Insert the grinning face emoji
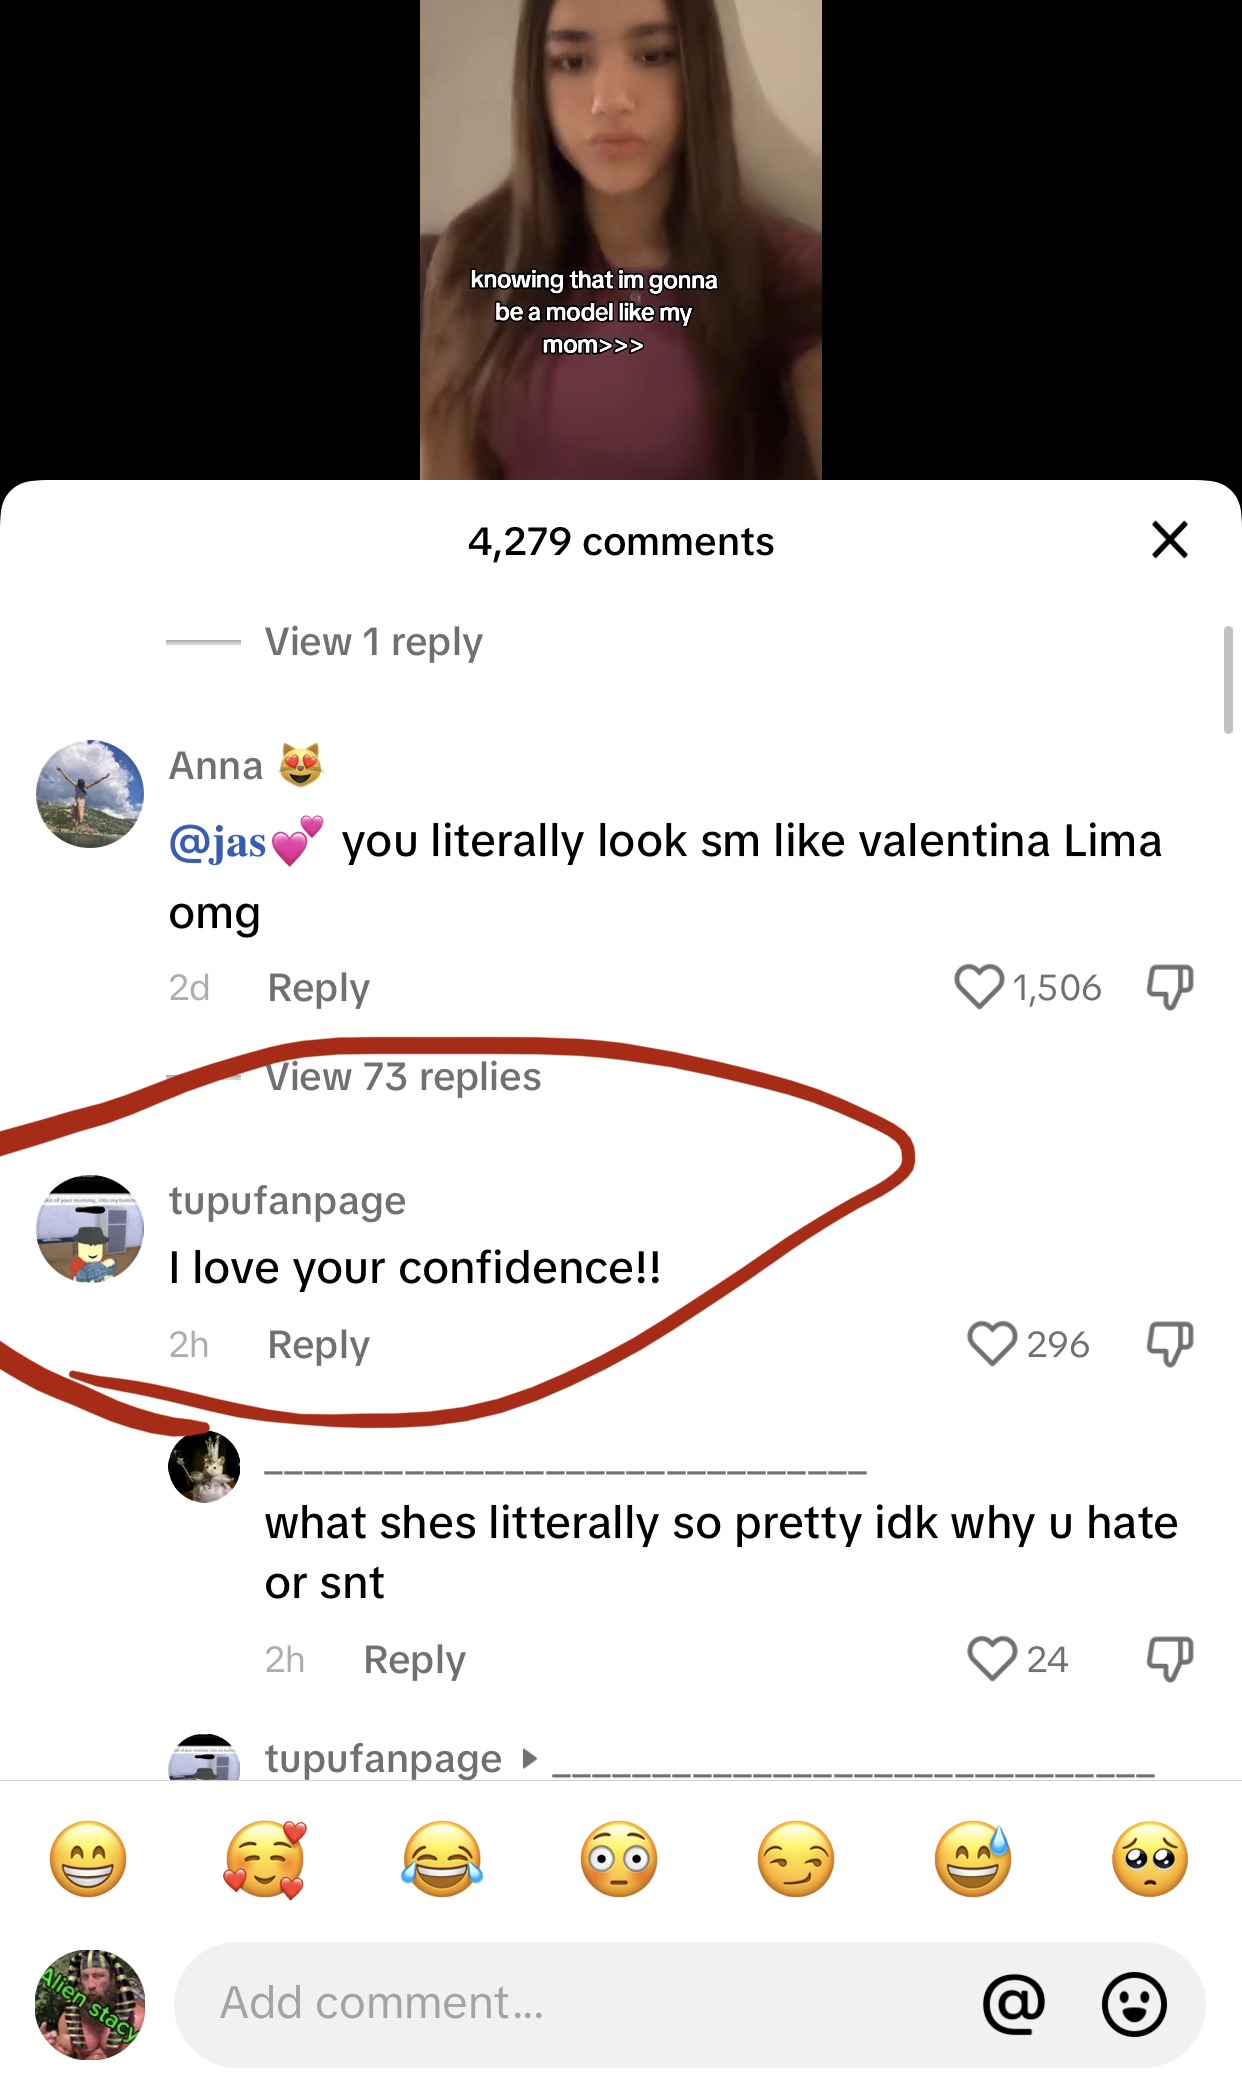1242x2092 pixels. 88,1859
